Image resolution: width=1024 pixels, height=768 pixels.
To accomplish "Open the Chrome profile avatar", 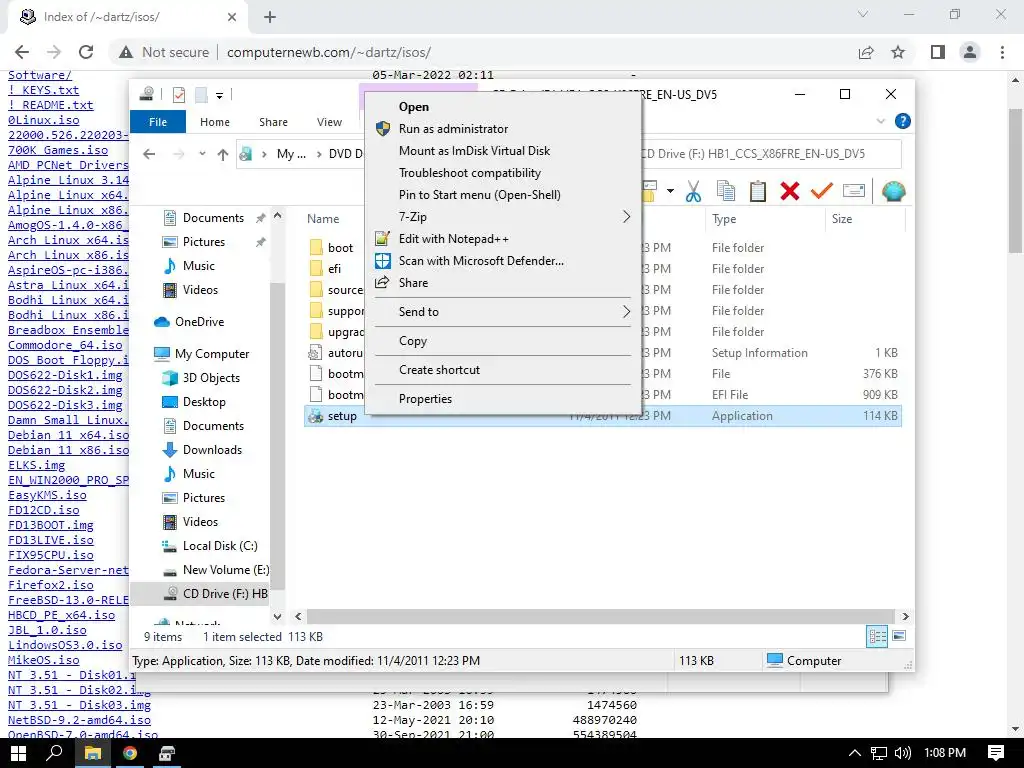I will 970,52.
